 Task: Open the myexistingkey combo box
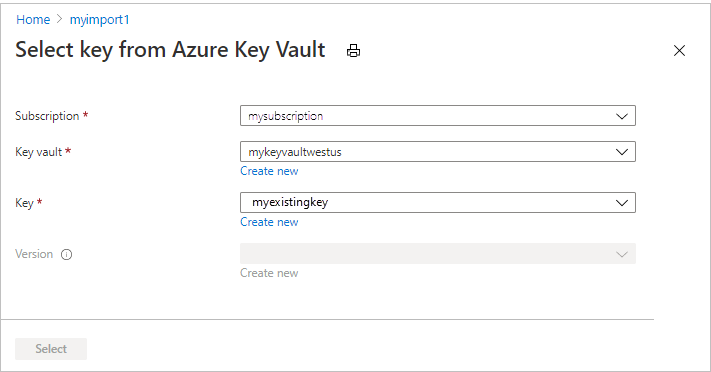pyautogui.click(x=438, y=202)
